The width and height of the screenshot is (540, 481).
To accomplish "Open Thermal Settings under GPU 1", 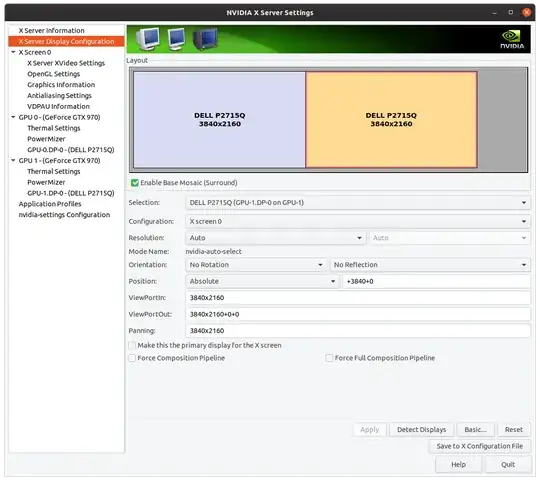I will (54, 171).
